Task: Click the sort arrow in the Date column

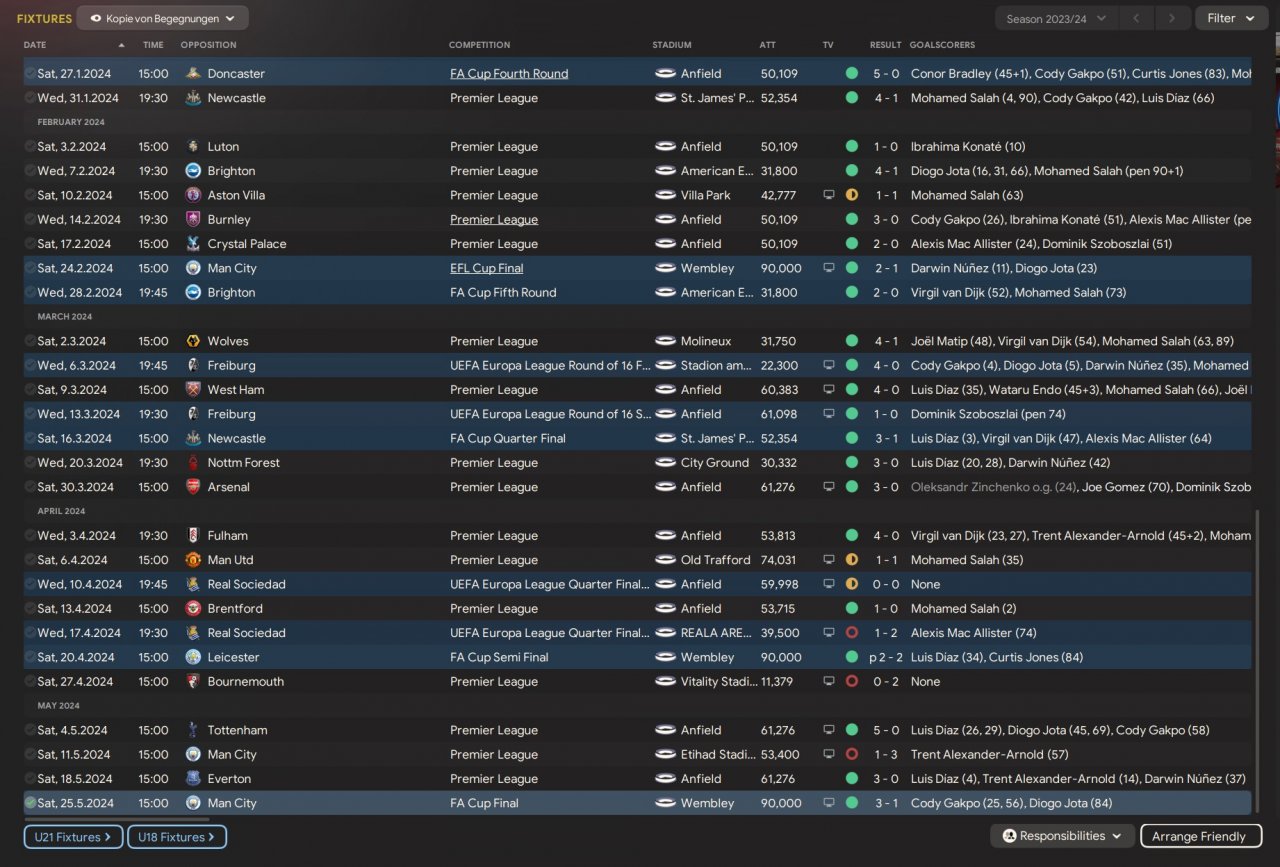Action: coord(122,45)
